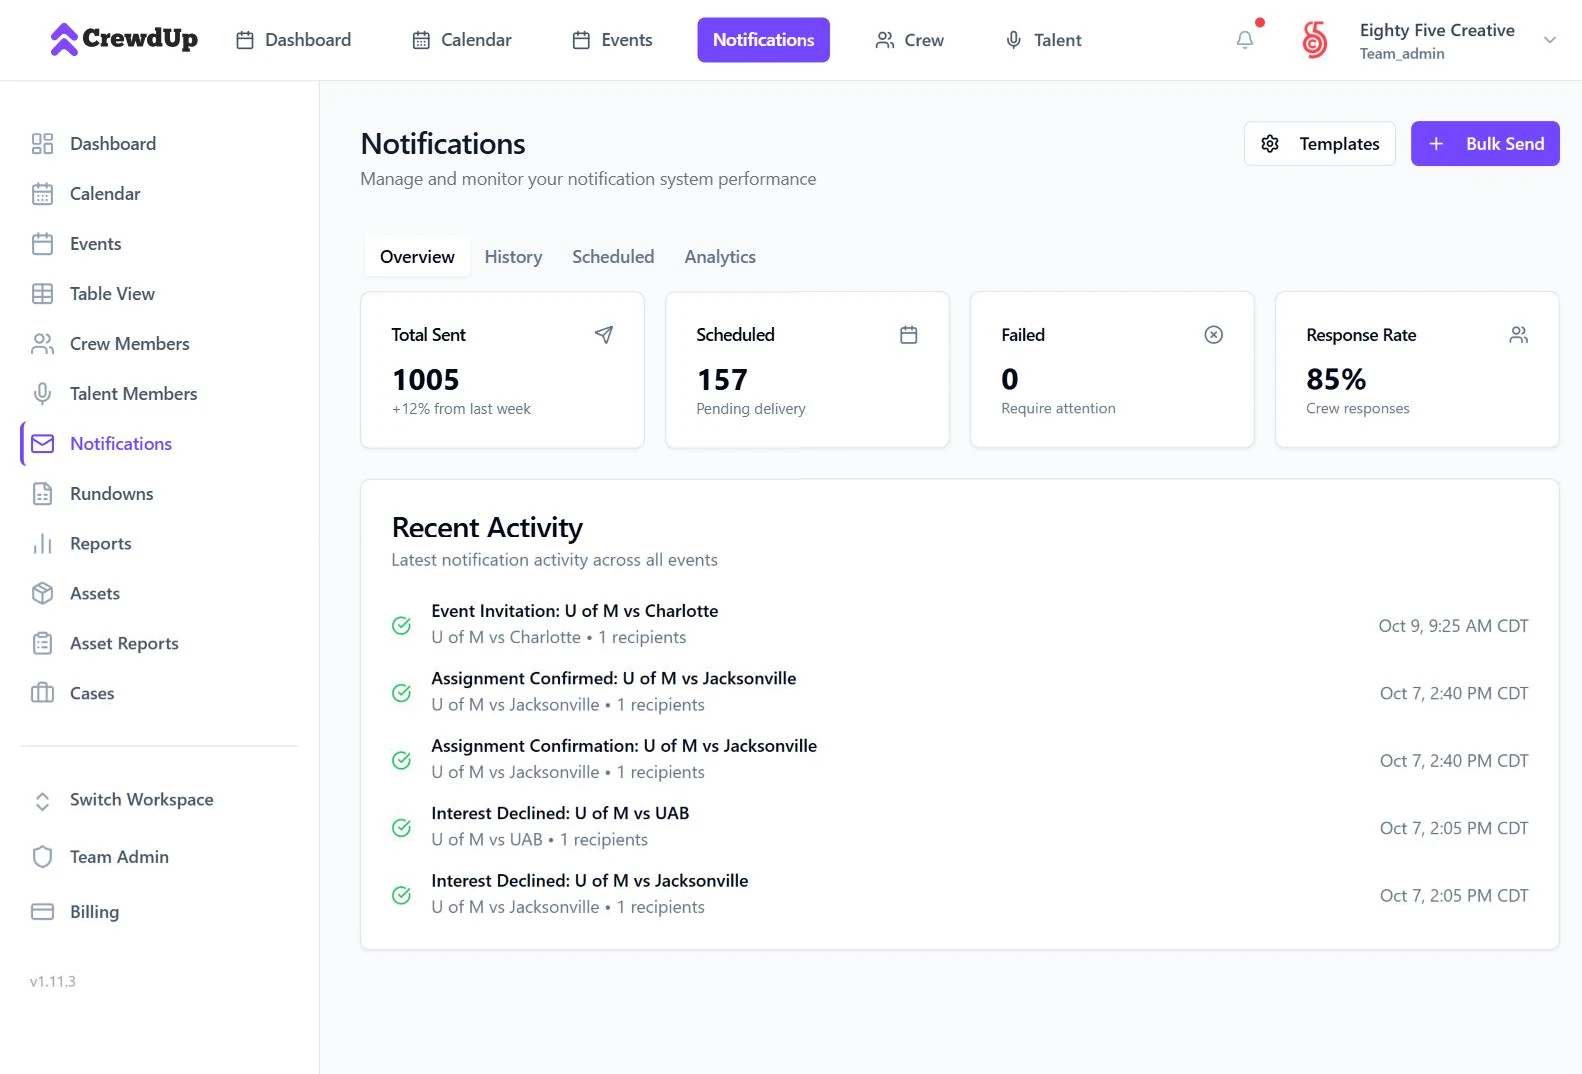
Task: Expand the account dropdown chevron
Action: point(1549,40)
